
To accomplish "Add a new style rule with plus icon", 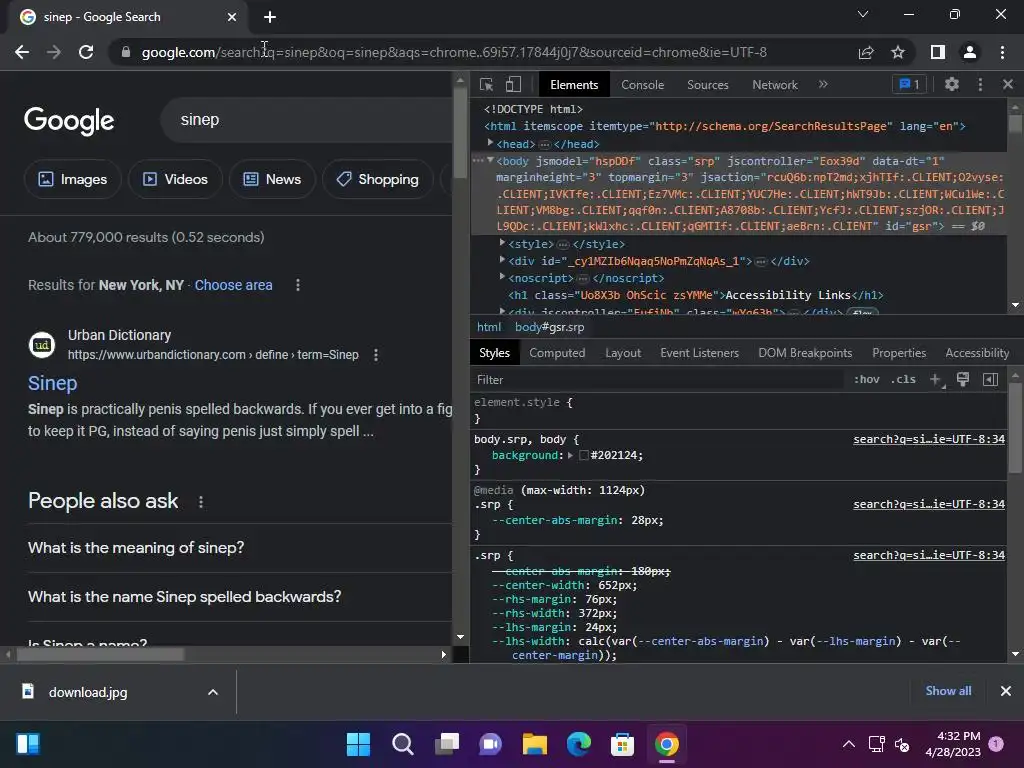I will click(936, 379).
